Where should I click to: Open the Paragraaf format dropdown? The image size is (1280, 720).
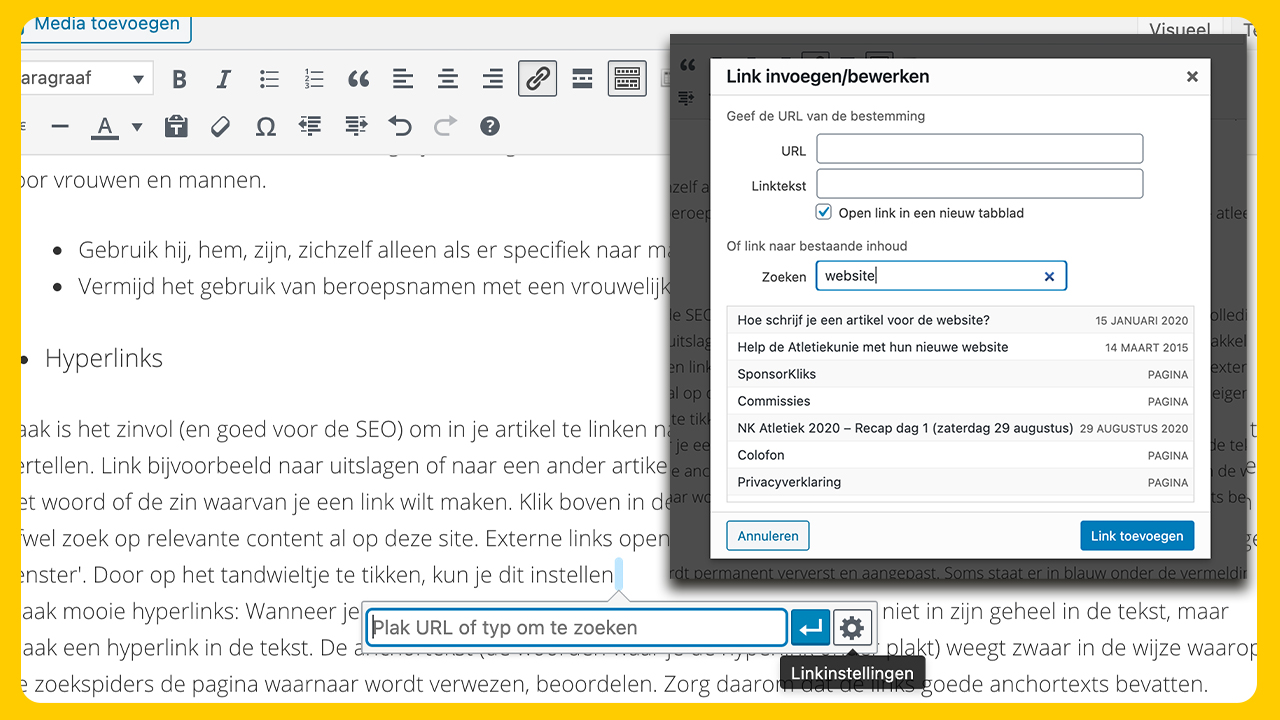85,79
